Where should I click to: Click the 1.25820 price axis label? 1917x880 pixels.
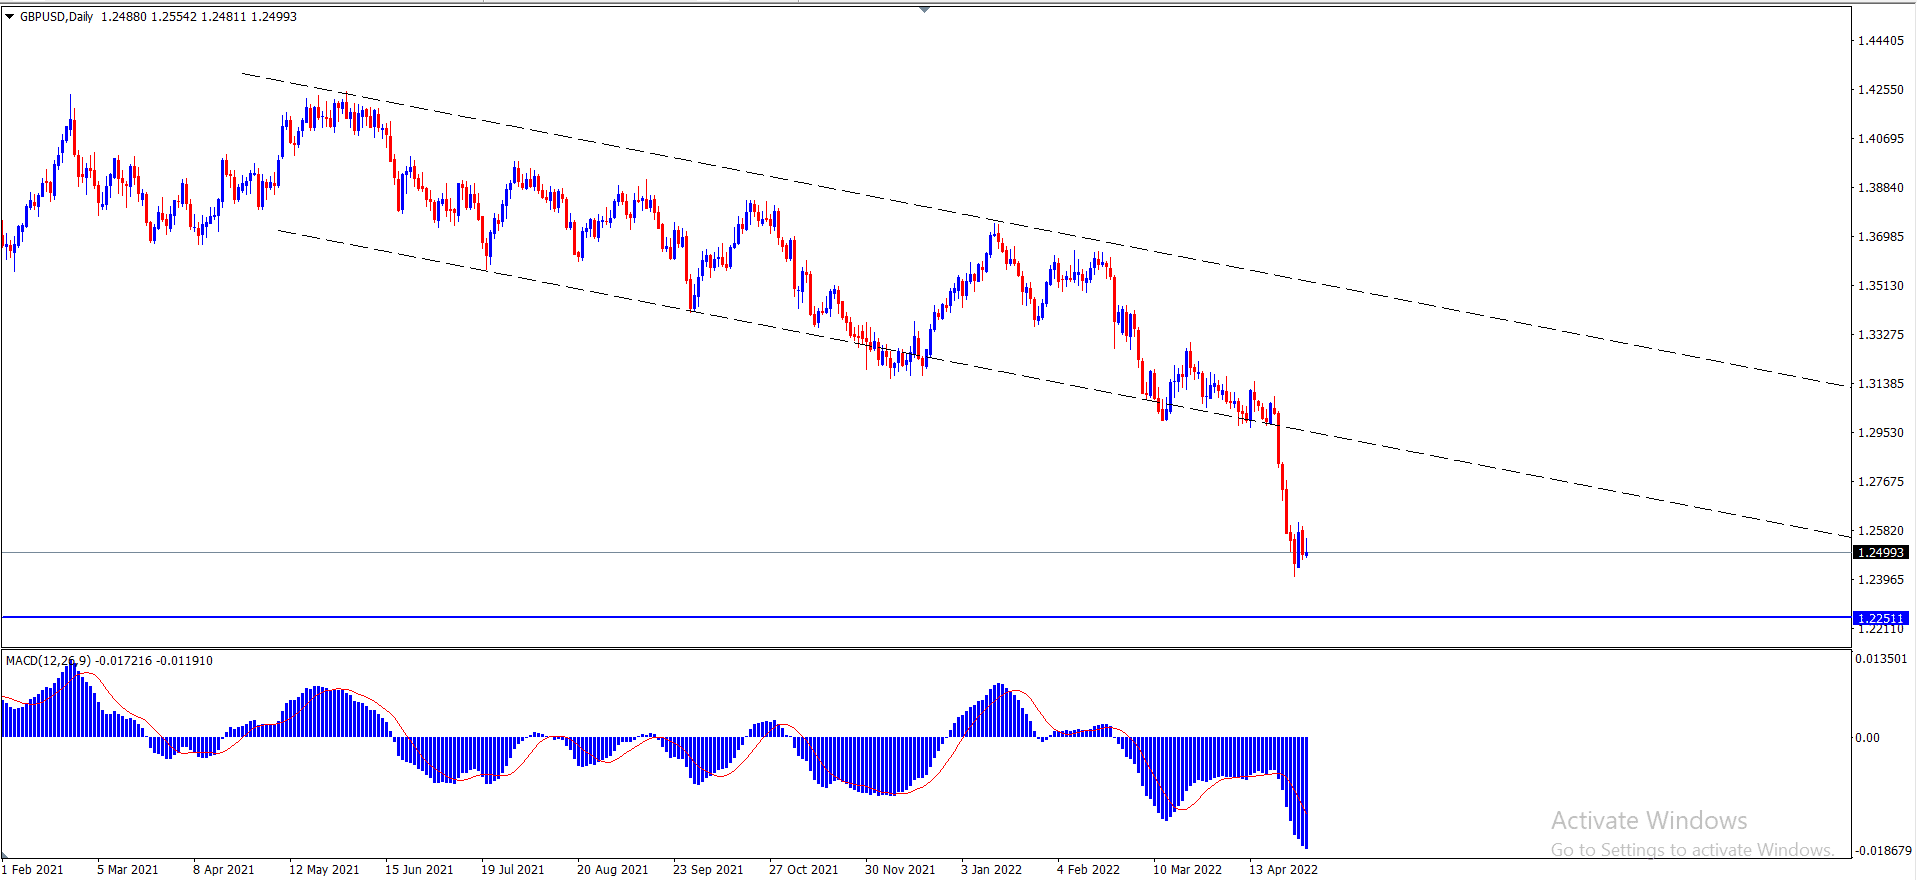click(1881, 531)
